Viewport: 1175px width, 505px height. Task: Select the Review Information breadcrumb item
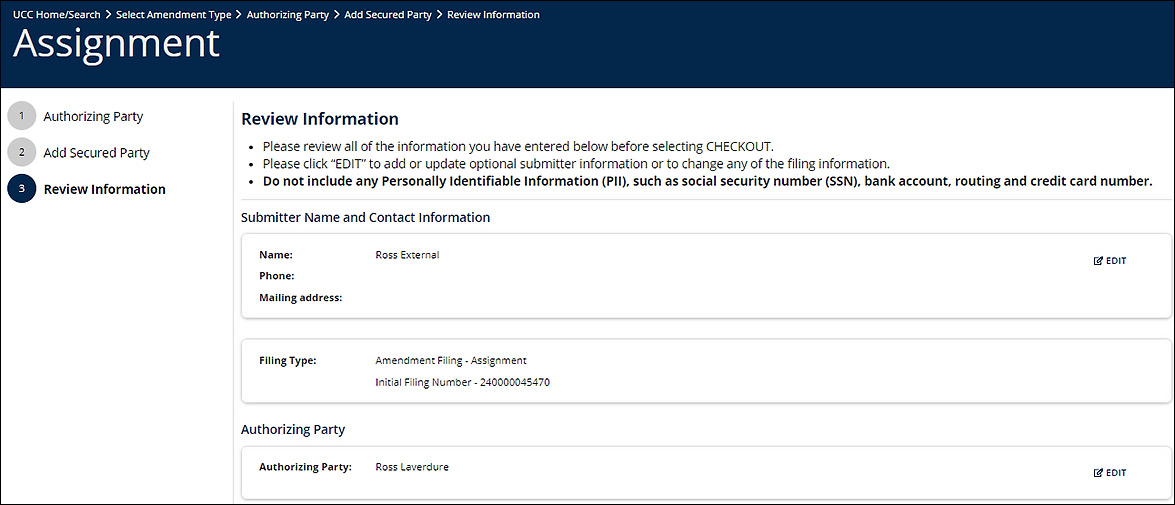coord(493,15)
